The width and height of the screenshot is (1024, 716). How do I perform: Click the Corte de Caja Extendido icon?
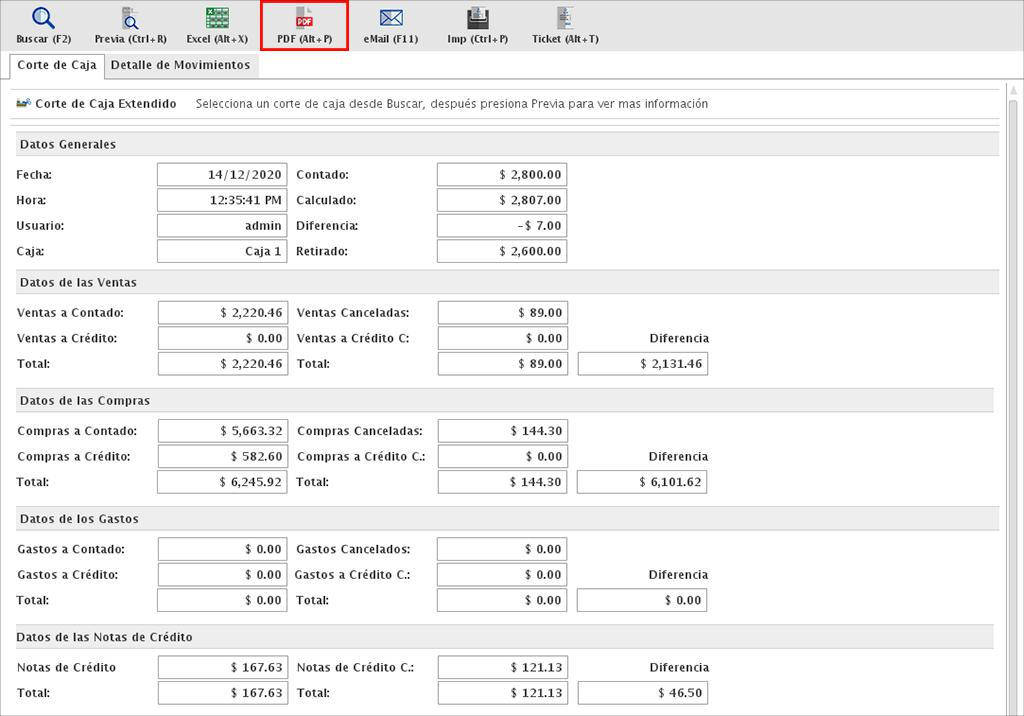tap(24, 103)
